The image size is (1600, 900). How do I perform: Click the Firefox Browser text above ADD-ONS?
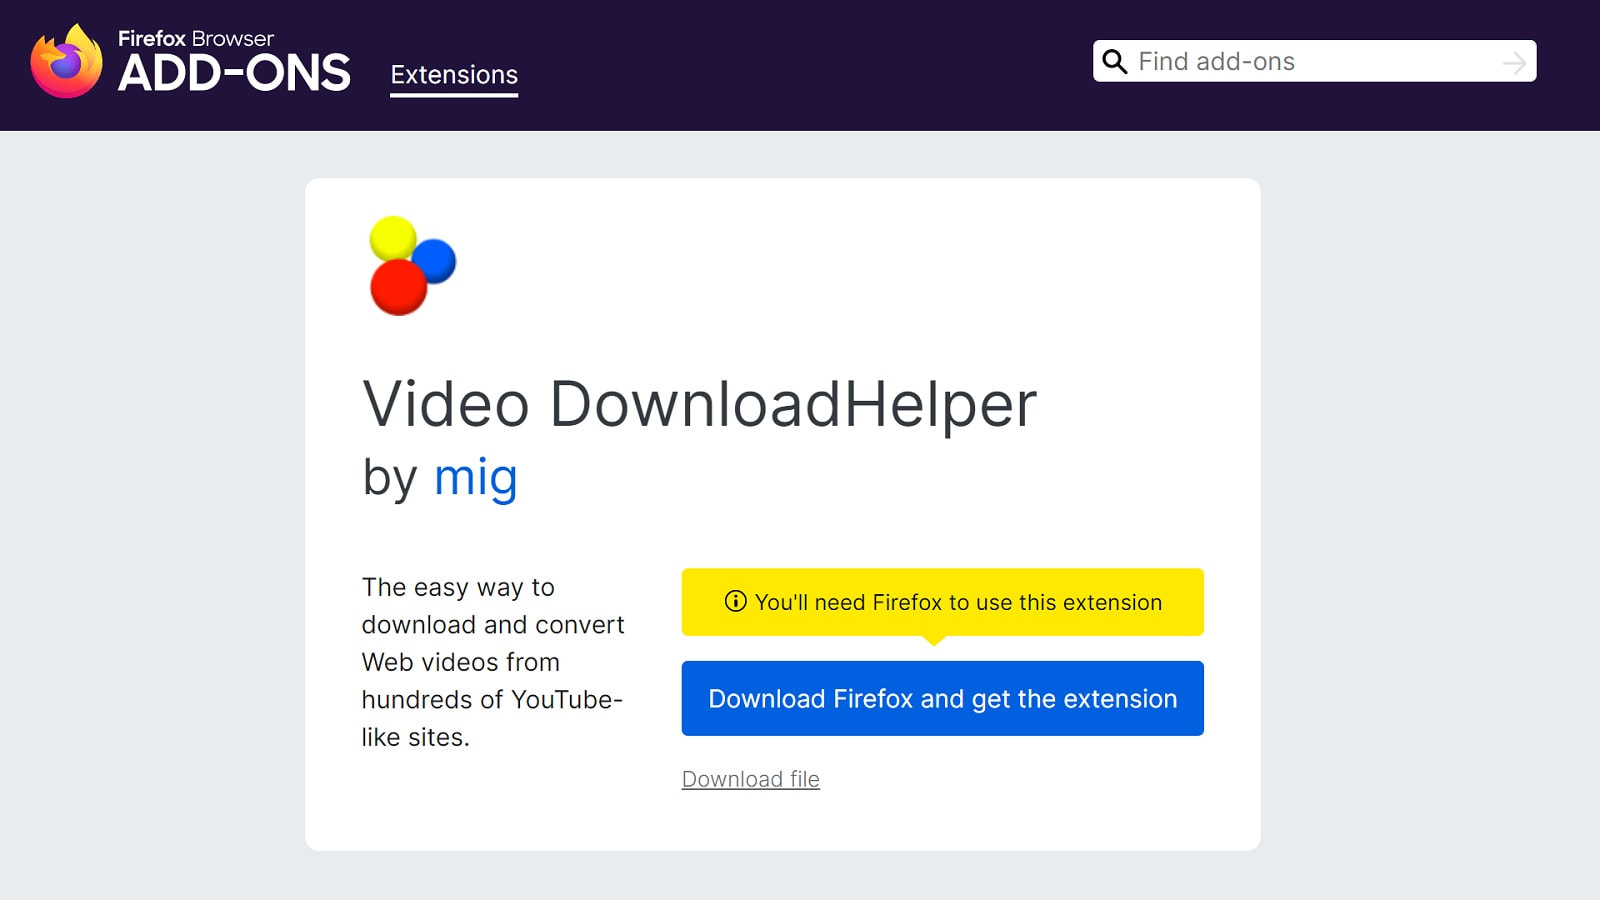pyautogui.click(x=196, y=38)
